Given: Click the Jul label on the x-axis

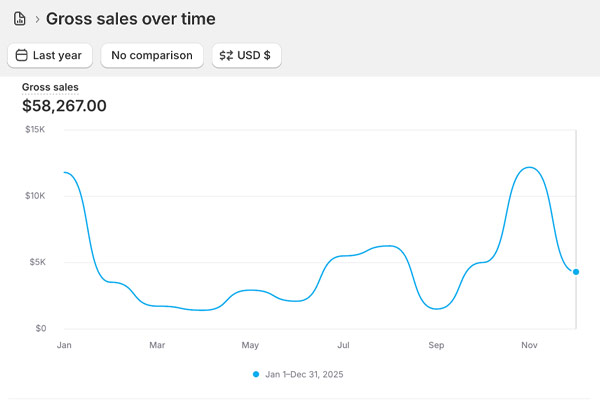Looking at the screenshot, I should coord(343,345).
